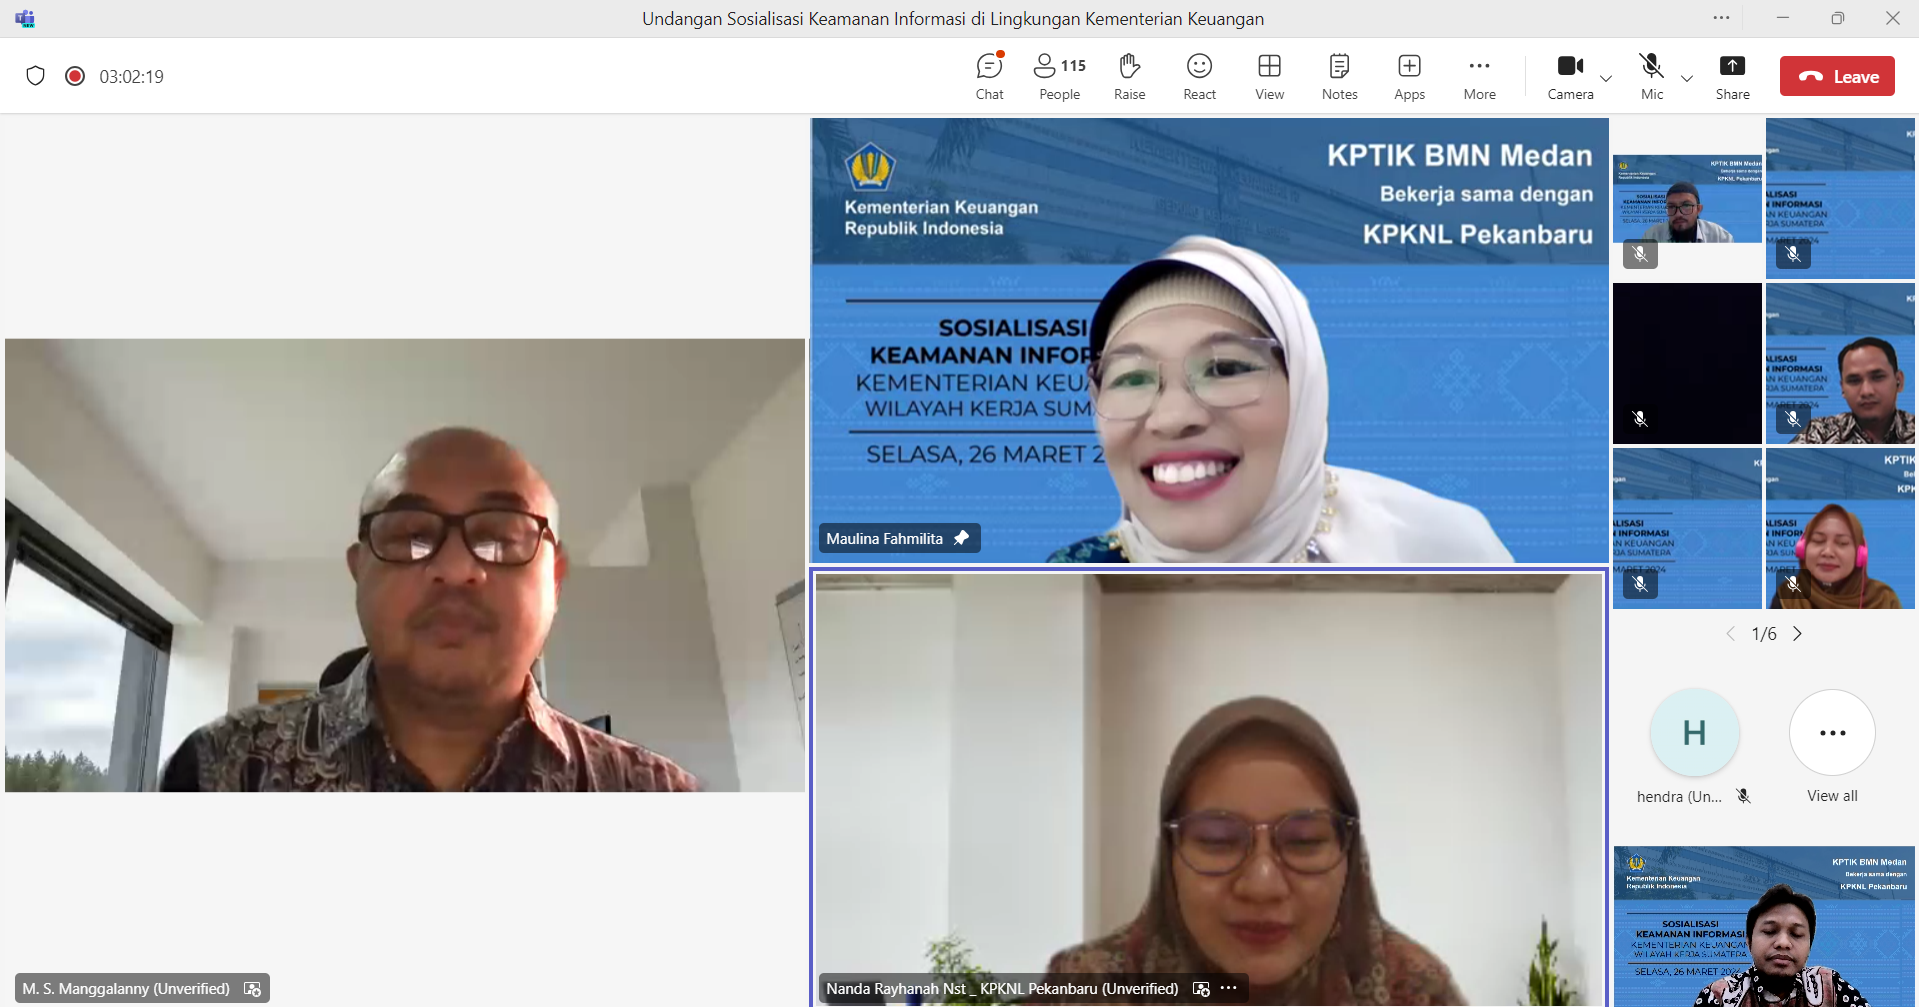This screenshot has width=1919, height=1007.
Task: Show the People participant list
Action: 1059,77
